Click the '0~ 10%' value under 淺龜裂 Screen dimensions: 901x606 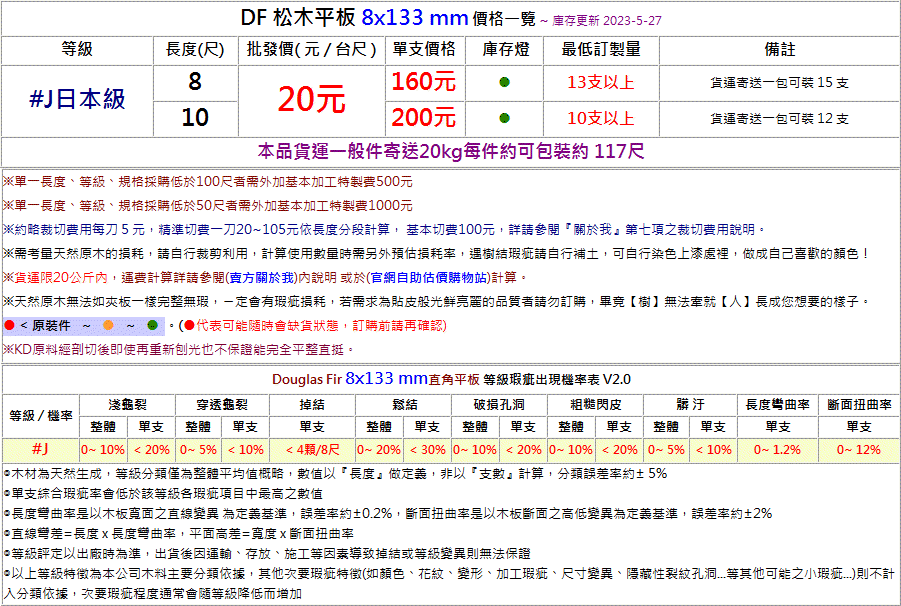click(x=103, y=450)
